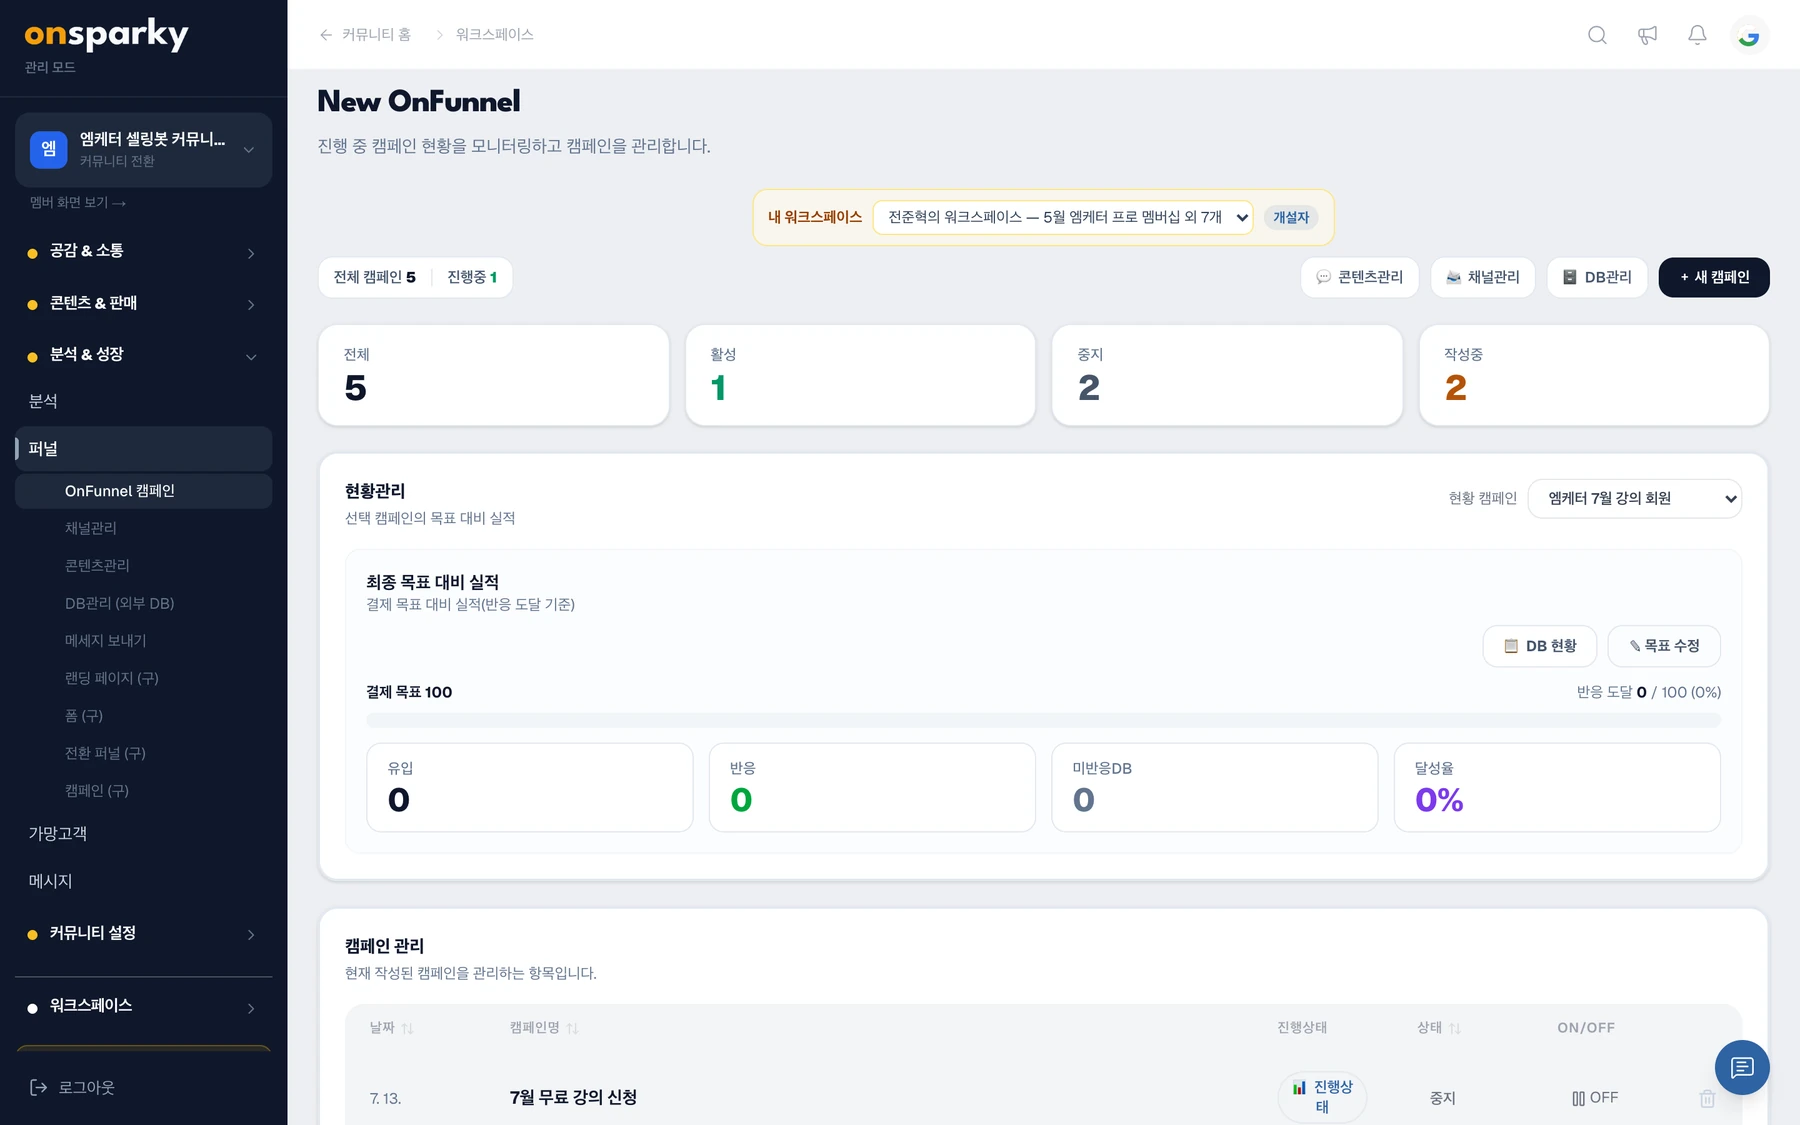The height and width of the screenshot is (1125, 1800).
Task: Open the 내 워크스페이스 selector dropdown
Action: click(x=1062, y=217)
